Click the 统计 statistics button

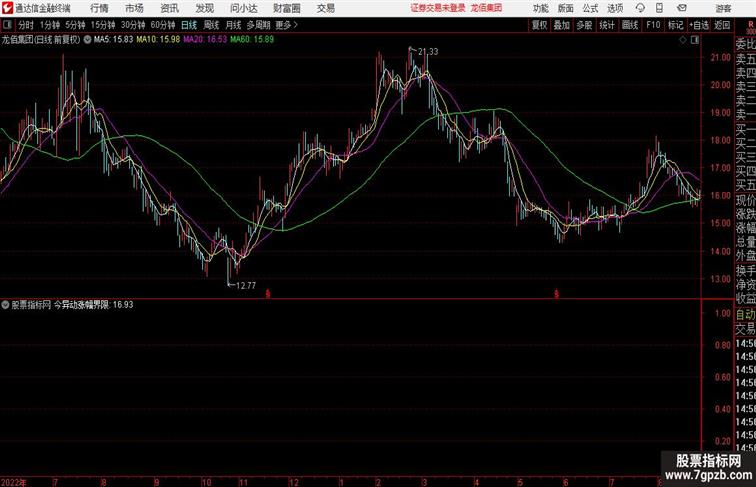coord(607,25)
